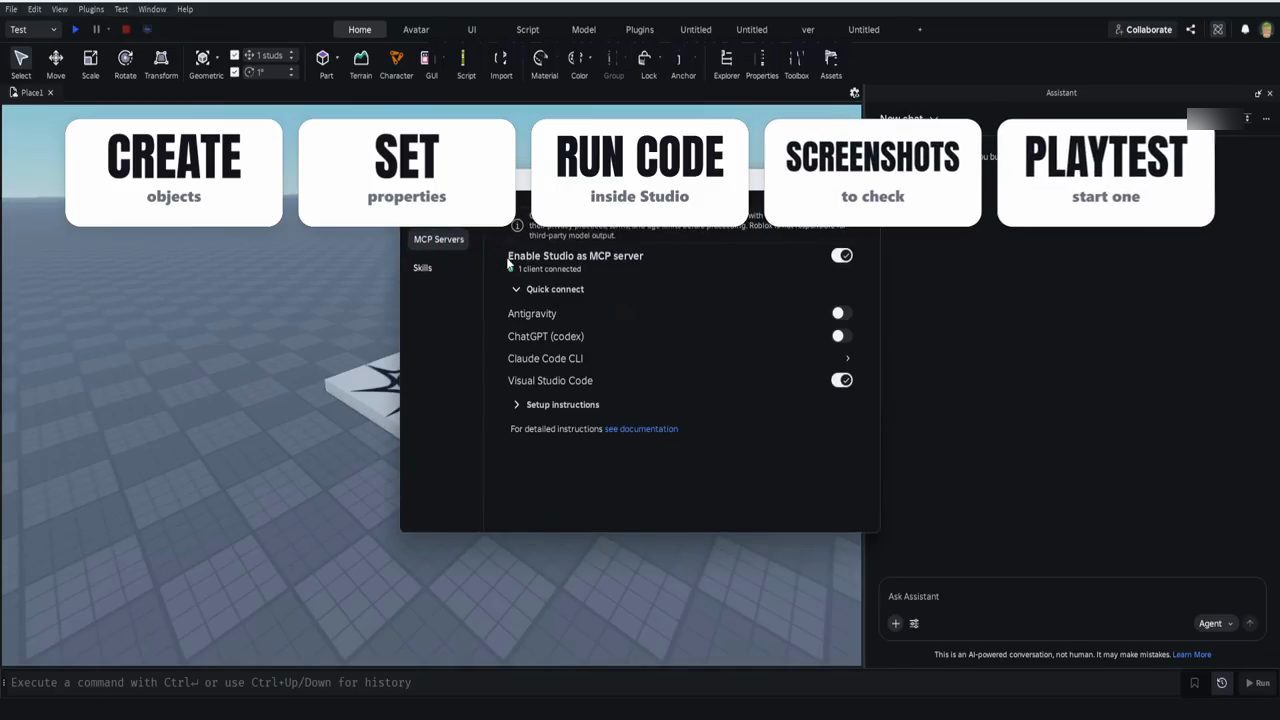Add a Script from the toolbar
Viewport: 1280px width, 720px height.
point(466,64)
